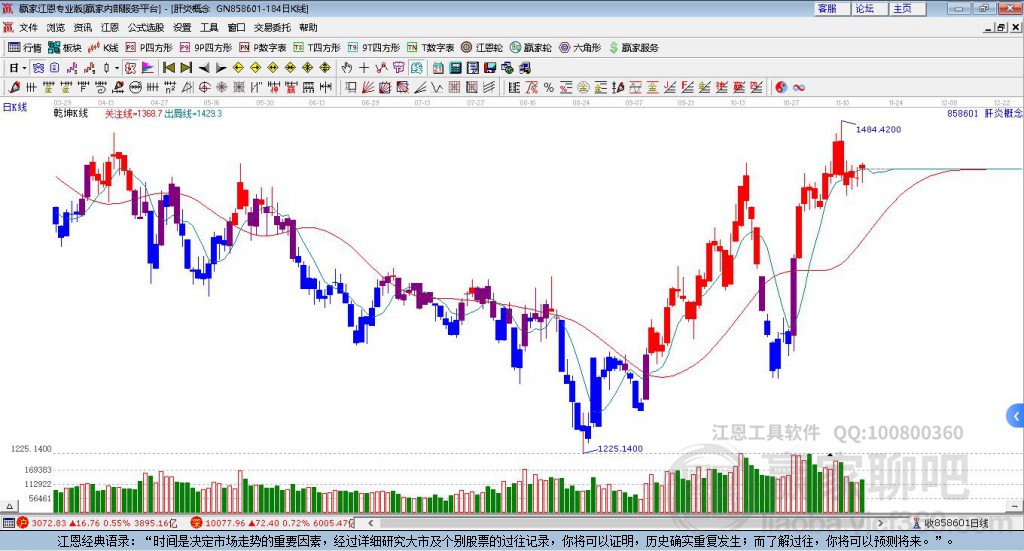Viewport: 1024px width, 551px height.
Task: Open the calculator icon
Action: [455, 68]
